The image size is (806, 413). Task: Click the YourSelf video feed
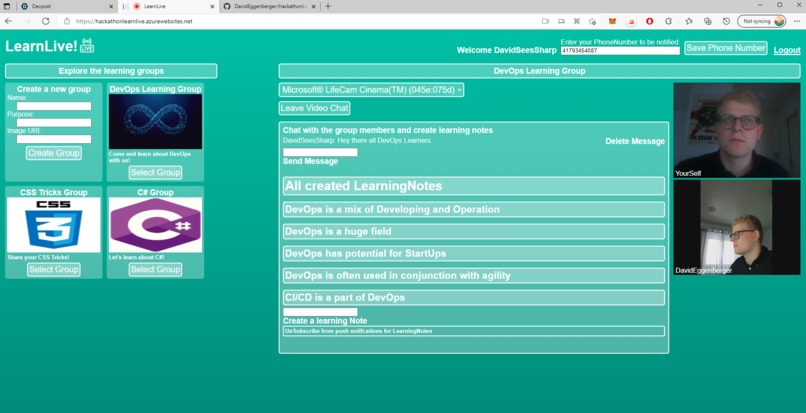737,130
